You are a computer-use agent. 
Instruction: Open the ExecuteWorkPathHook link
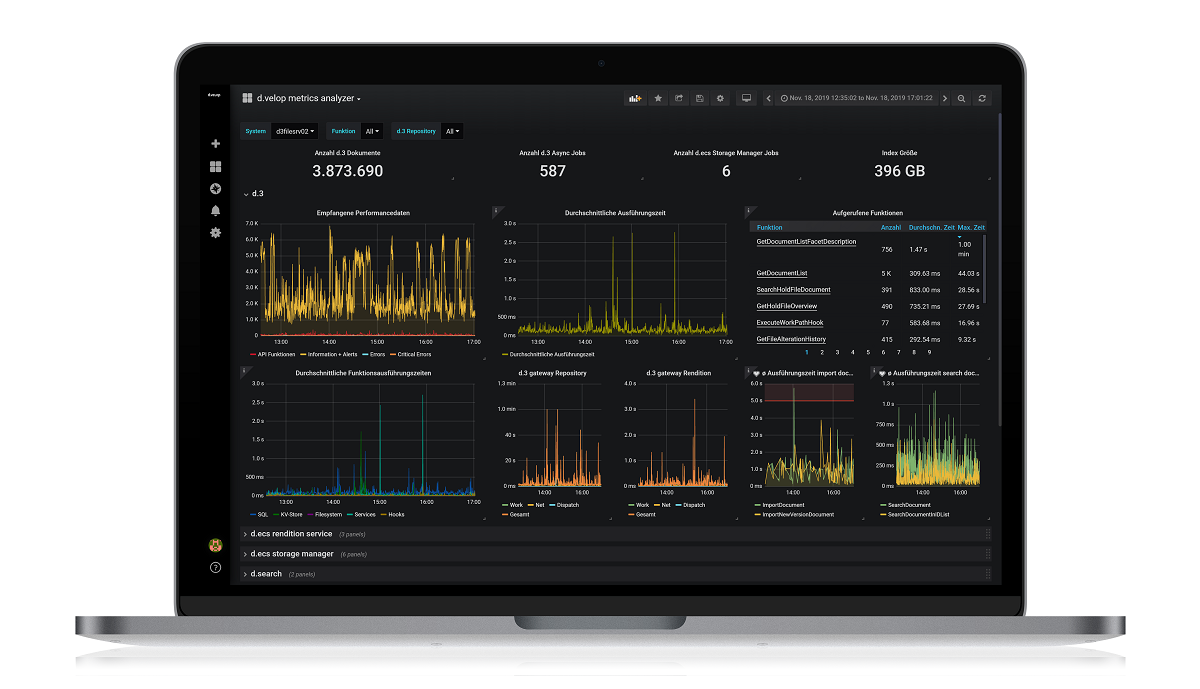tap(790, 323)
